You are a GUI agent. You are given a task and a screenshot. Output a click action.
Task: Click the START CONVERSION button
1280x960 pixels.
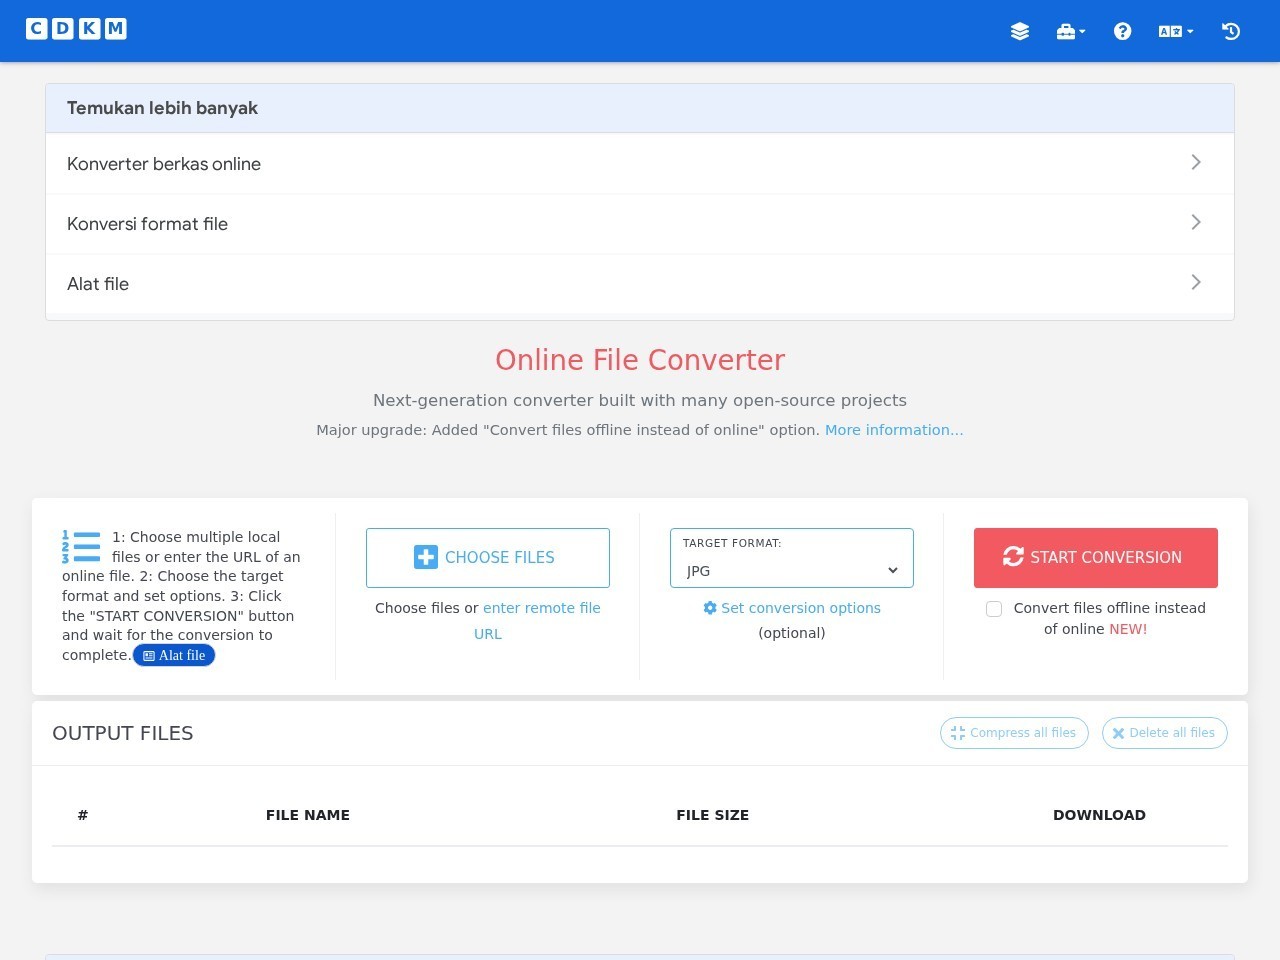(x=1096, y=558)
